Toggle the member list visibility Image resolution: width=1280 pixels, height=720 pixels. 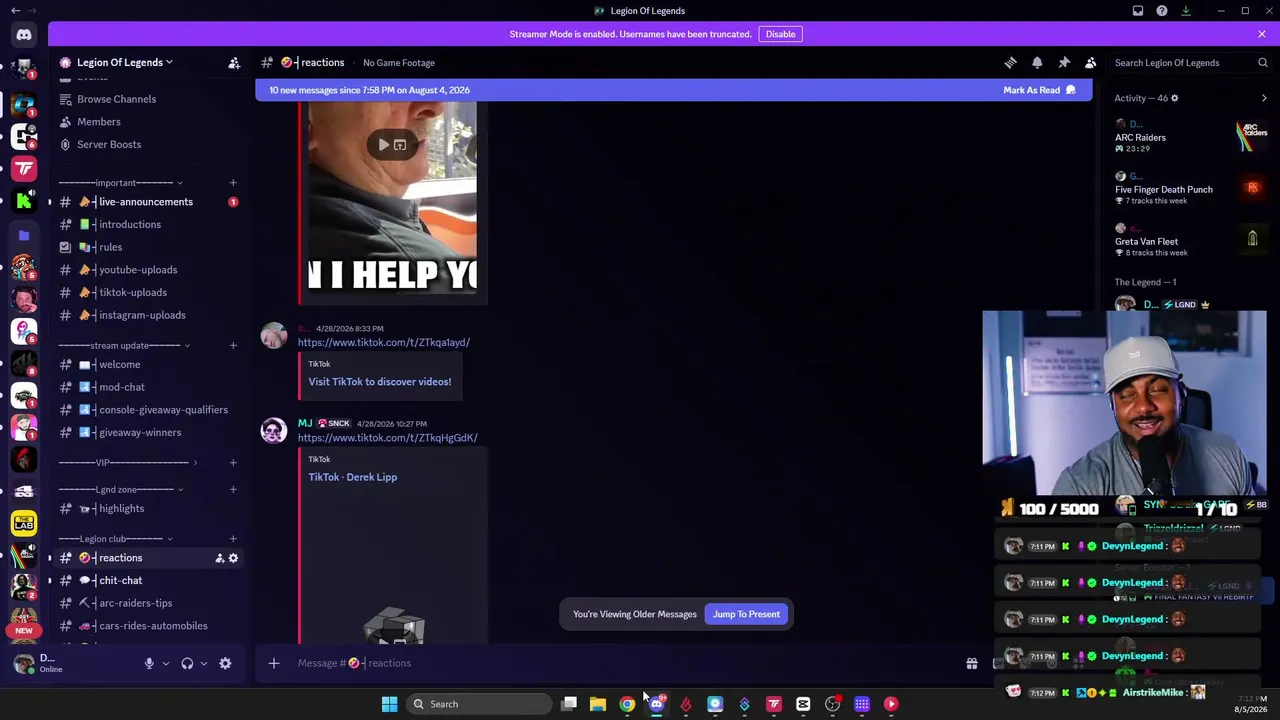(1091, 63)
